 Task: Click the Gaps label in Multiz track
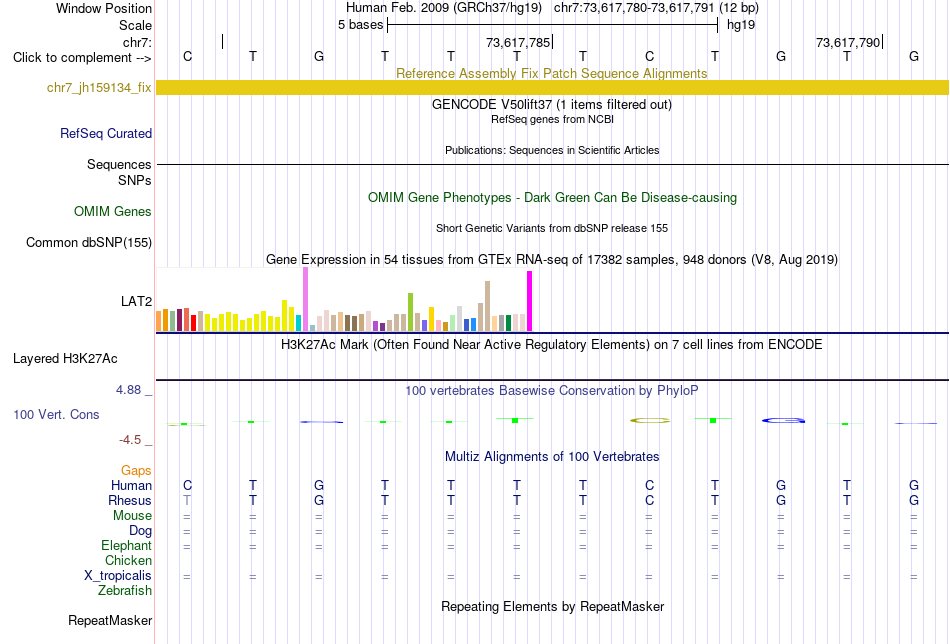[x=136, y=471]
